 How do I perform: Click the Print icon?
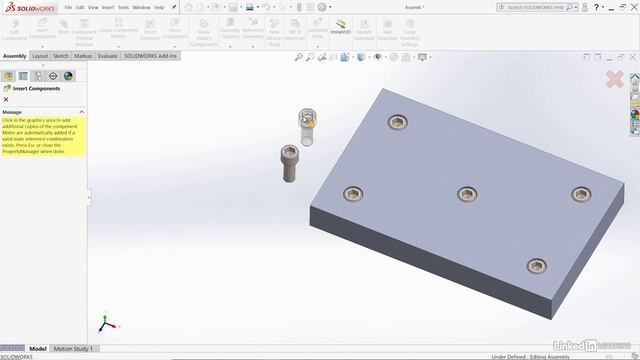tap(250, 7)
